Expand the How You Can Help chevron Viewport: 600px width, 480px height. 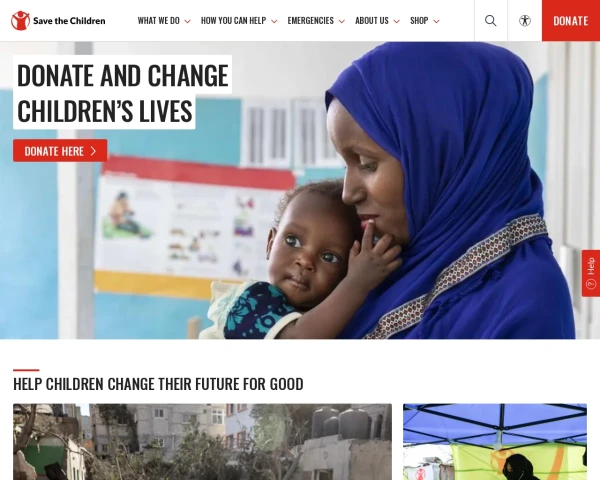tap(274, 21)
